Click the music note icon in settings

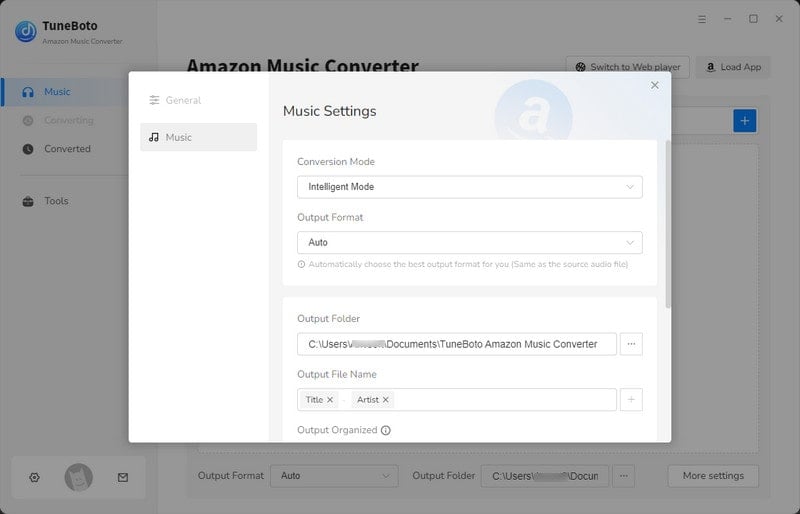point(154,137)
